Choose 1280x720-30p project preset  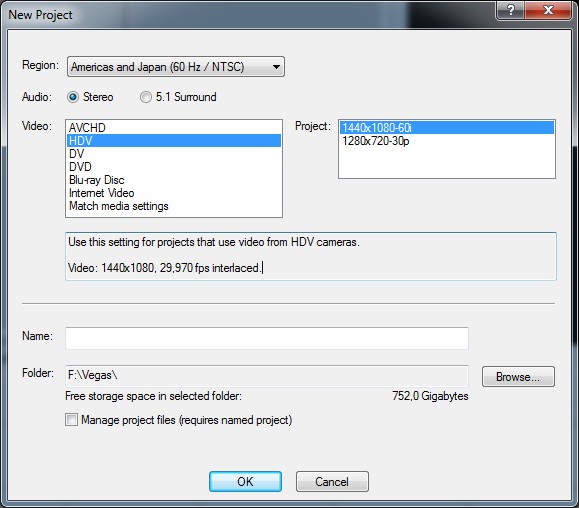(x=447, y=141)
